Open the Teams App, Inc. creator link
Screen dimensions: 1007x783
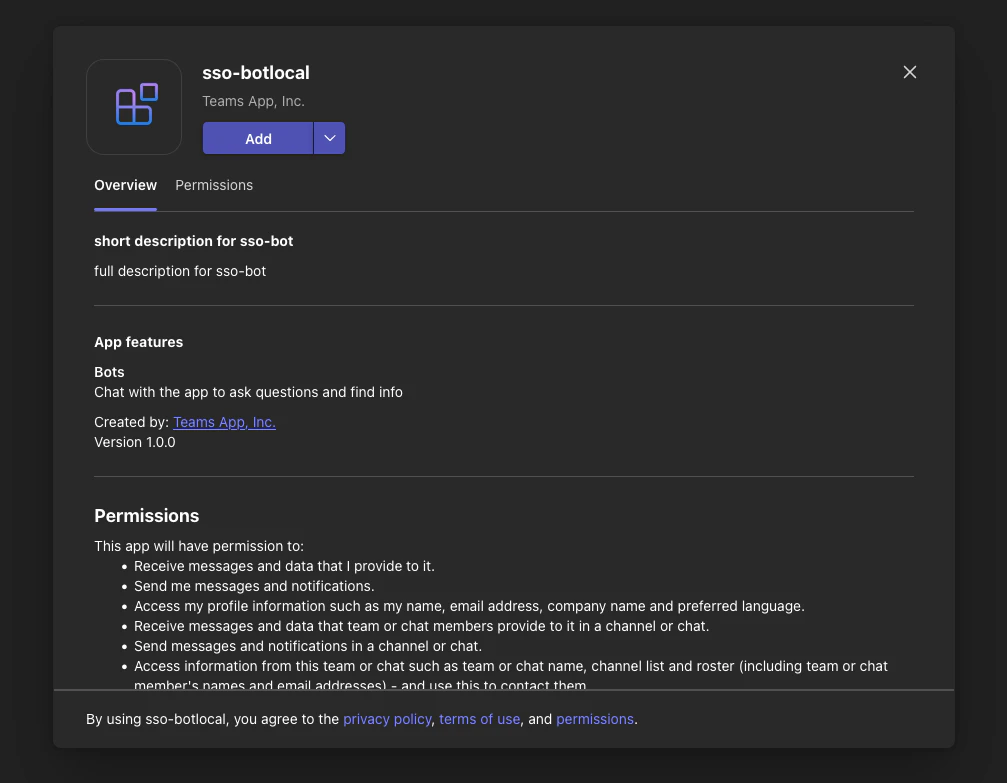click(224, 422)
